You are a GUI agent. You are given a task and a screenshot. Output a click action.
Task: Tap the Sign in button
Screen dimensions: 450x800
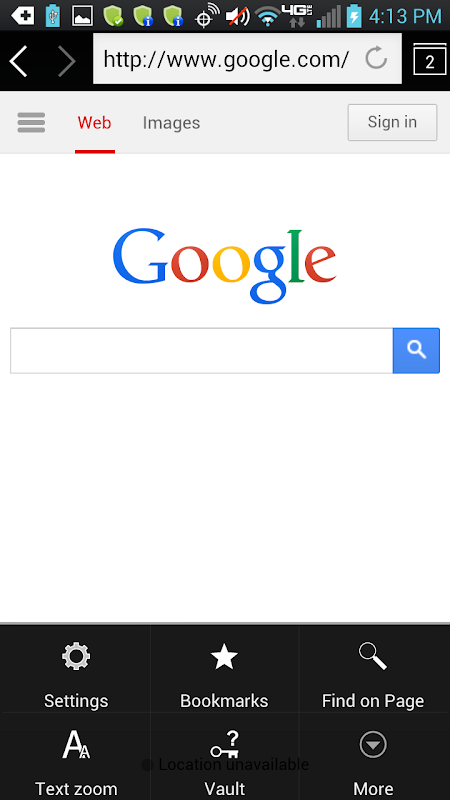point(392,122)
